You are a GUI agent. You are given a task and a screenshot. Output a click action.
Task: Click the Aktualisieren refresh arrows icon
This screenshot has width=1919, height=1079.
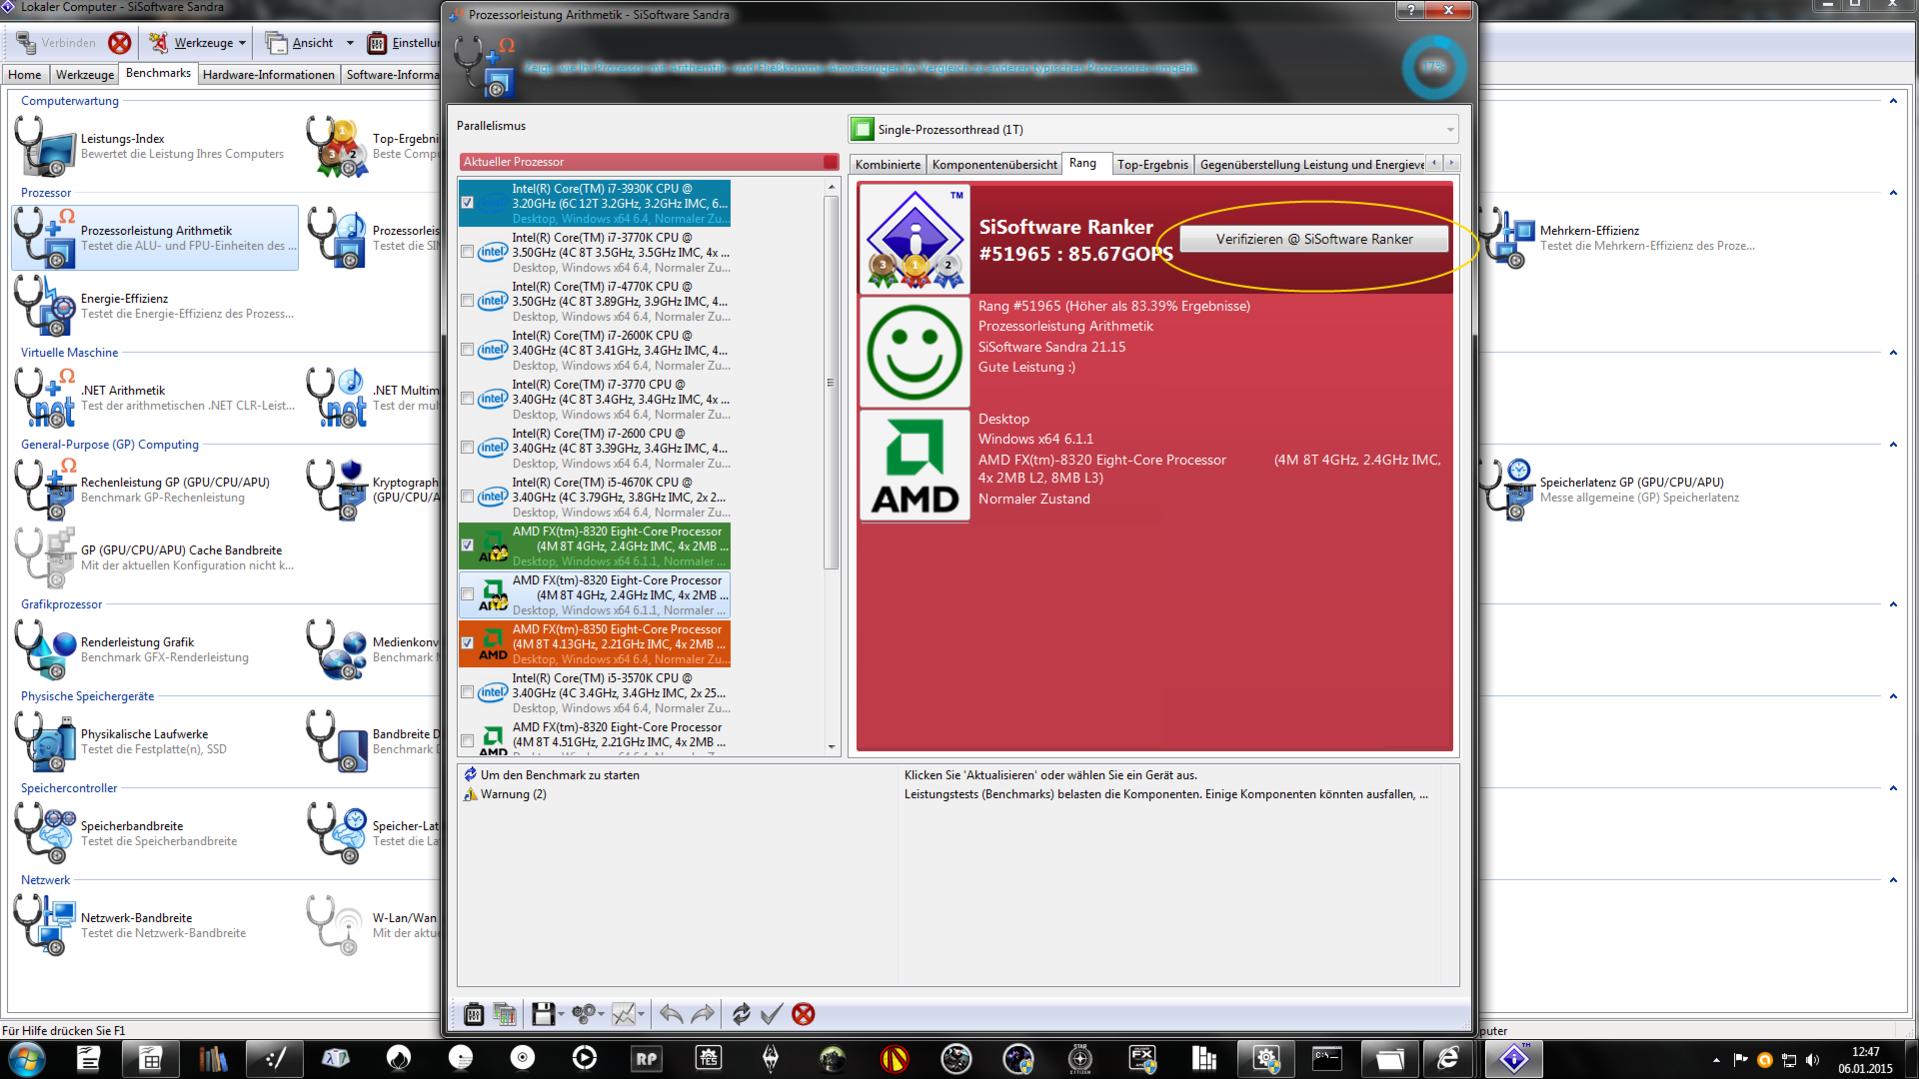pyautogui.click(x=741, y=1014)
